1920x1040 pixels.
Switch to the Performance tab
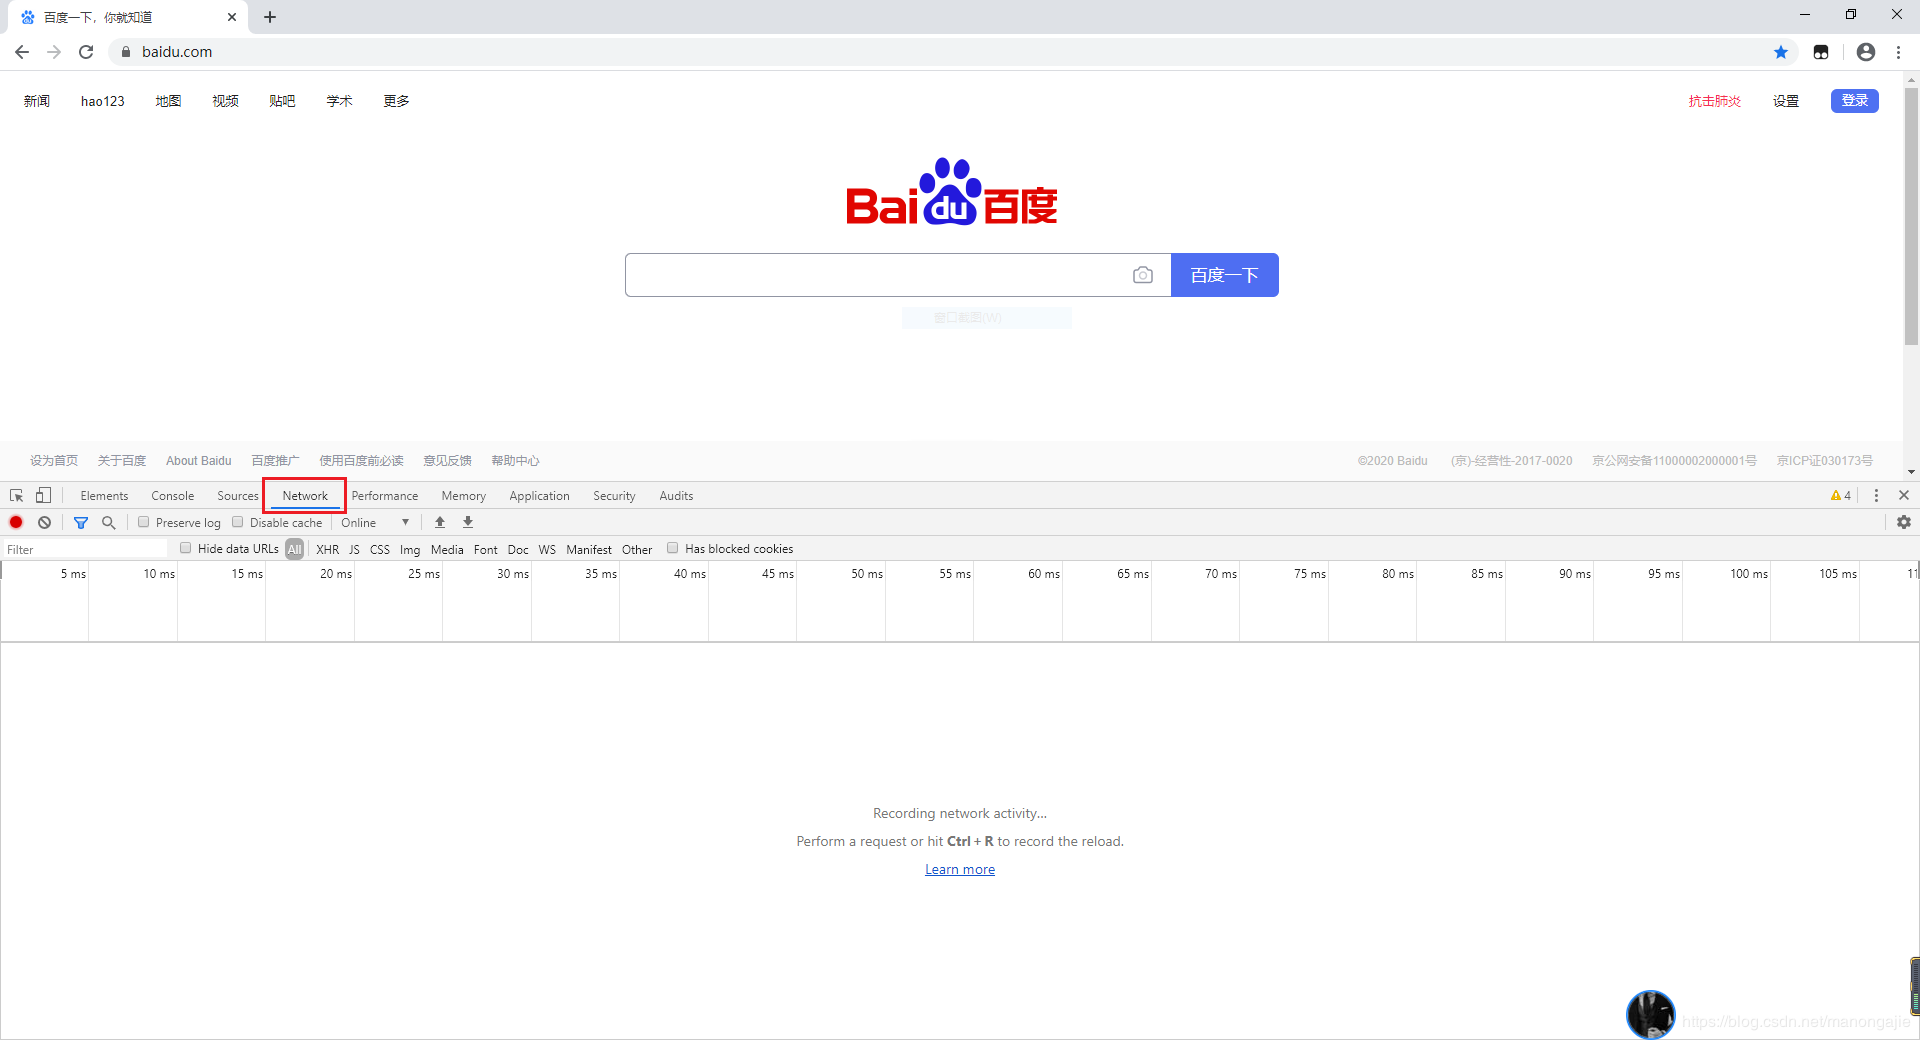click(385, 496)
